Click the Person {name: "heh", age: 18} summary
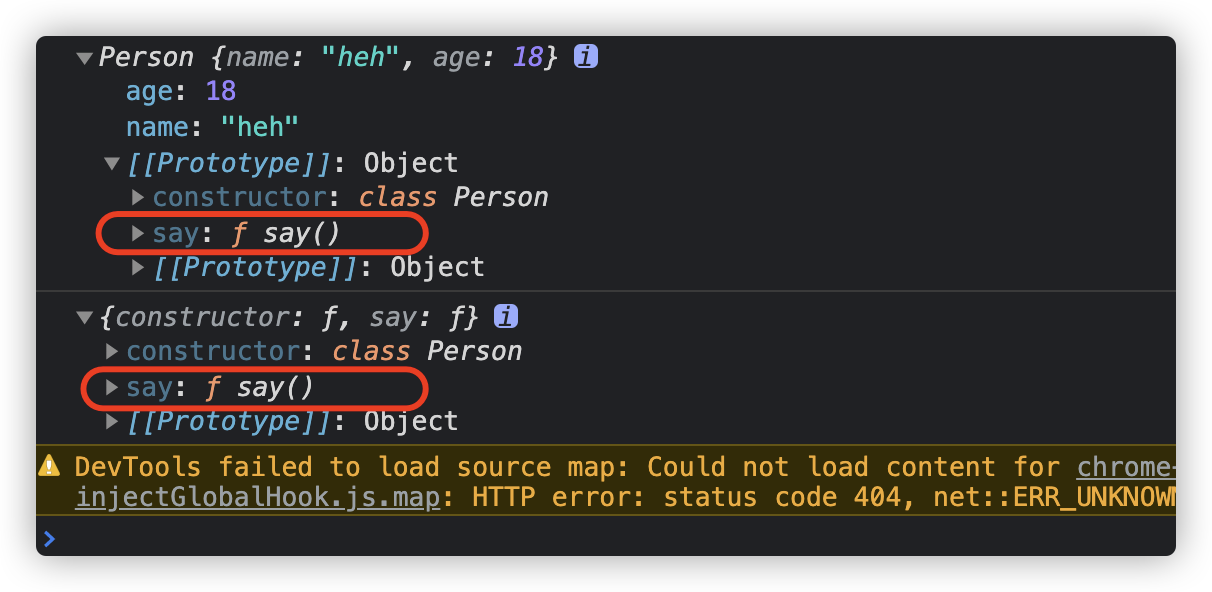The image size is (1212, 592). (328, 57)
